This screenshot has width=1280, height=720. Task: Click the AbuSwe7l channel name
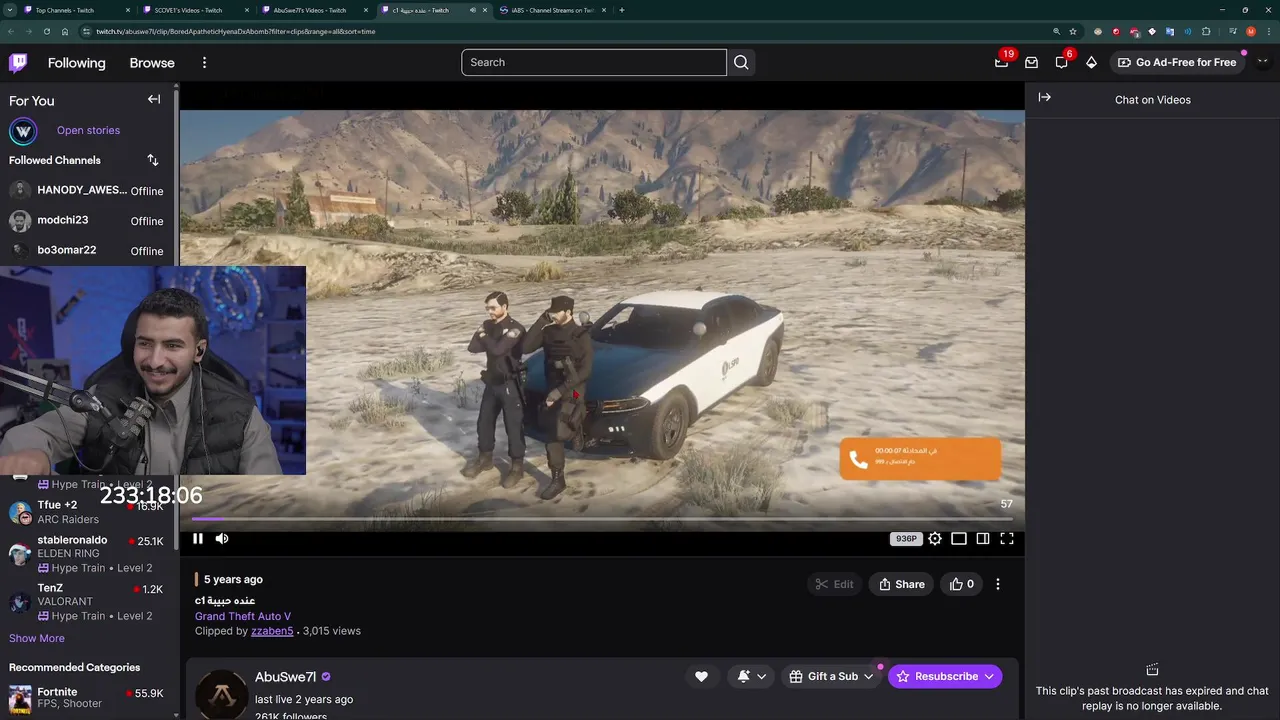tap(285, 677)
